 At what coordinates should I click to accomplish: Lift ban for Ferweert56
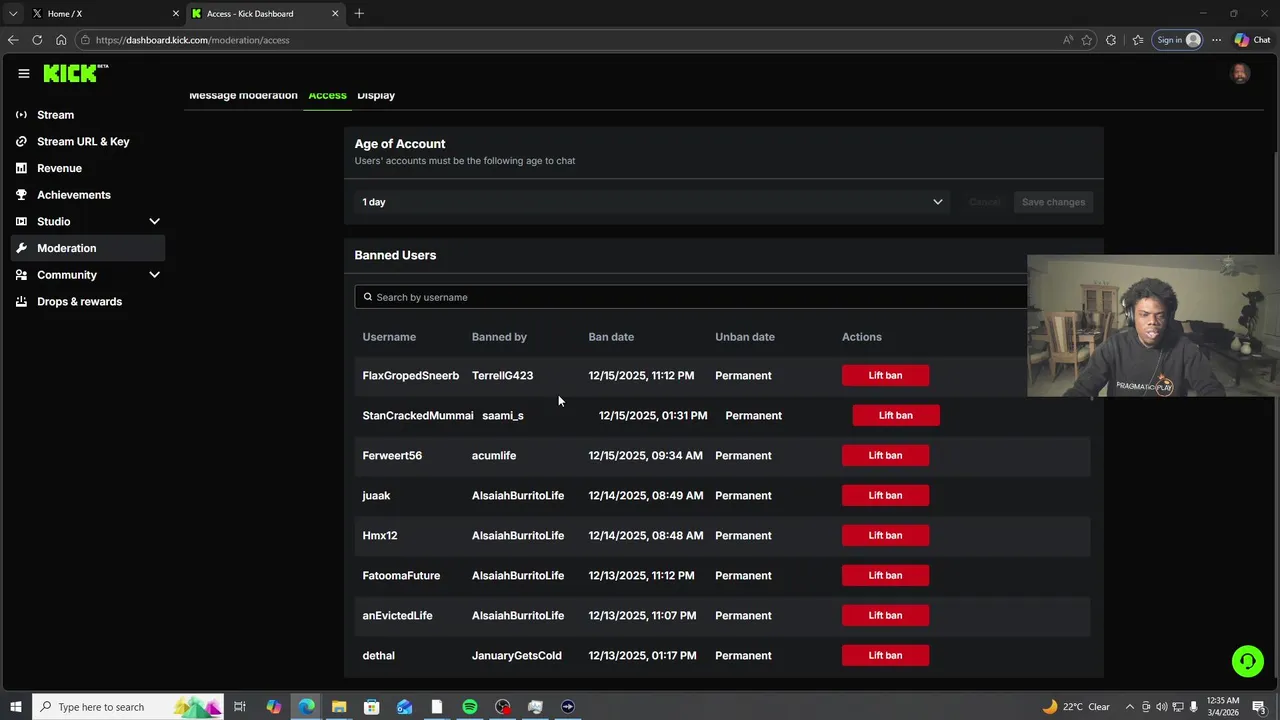coord(885,455)
